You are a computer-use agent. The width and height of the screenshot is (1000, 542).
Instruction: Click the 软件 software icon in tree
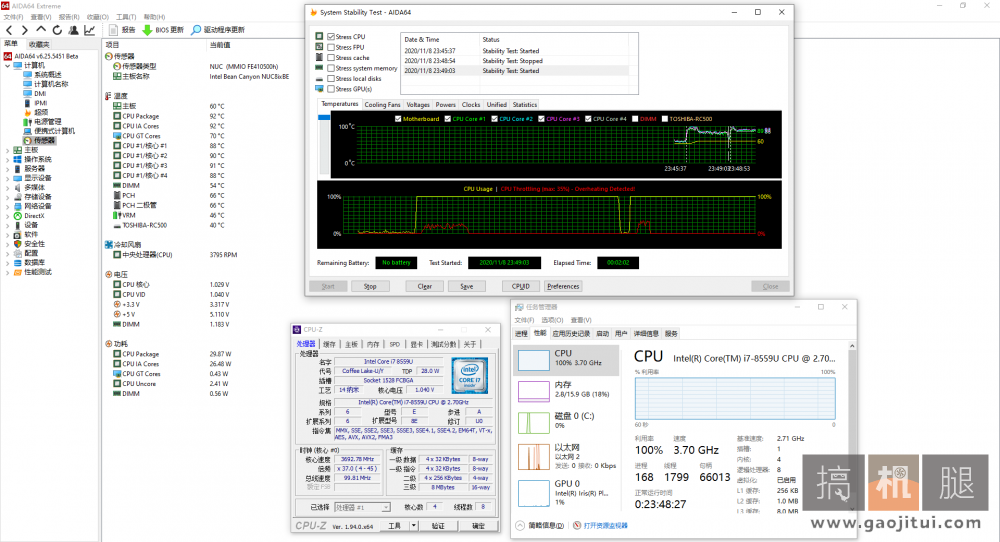click(x=17, y=235)
